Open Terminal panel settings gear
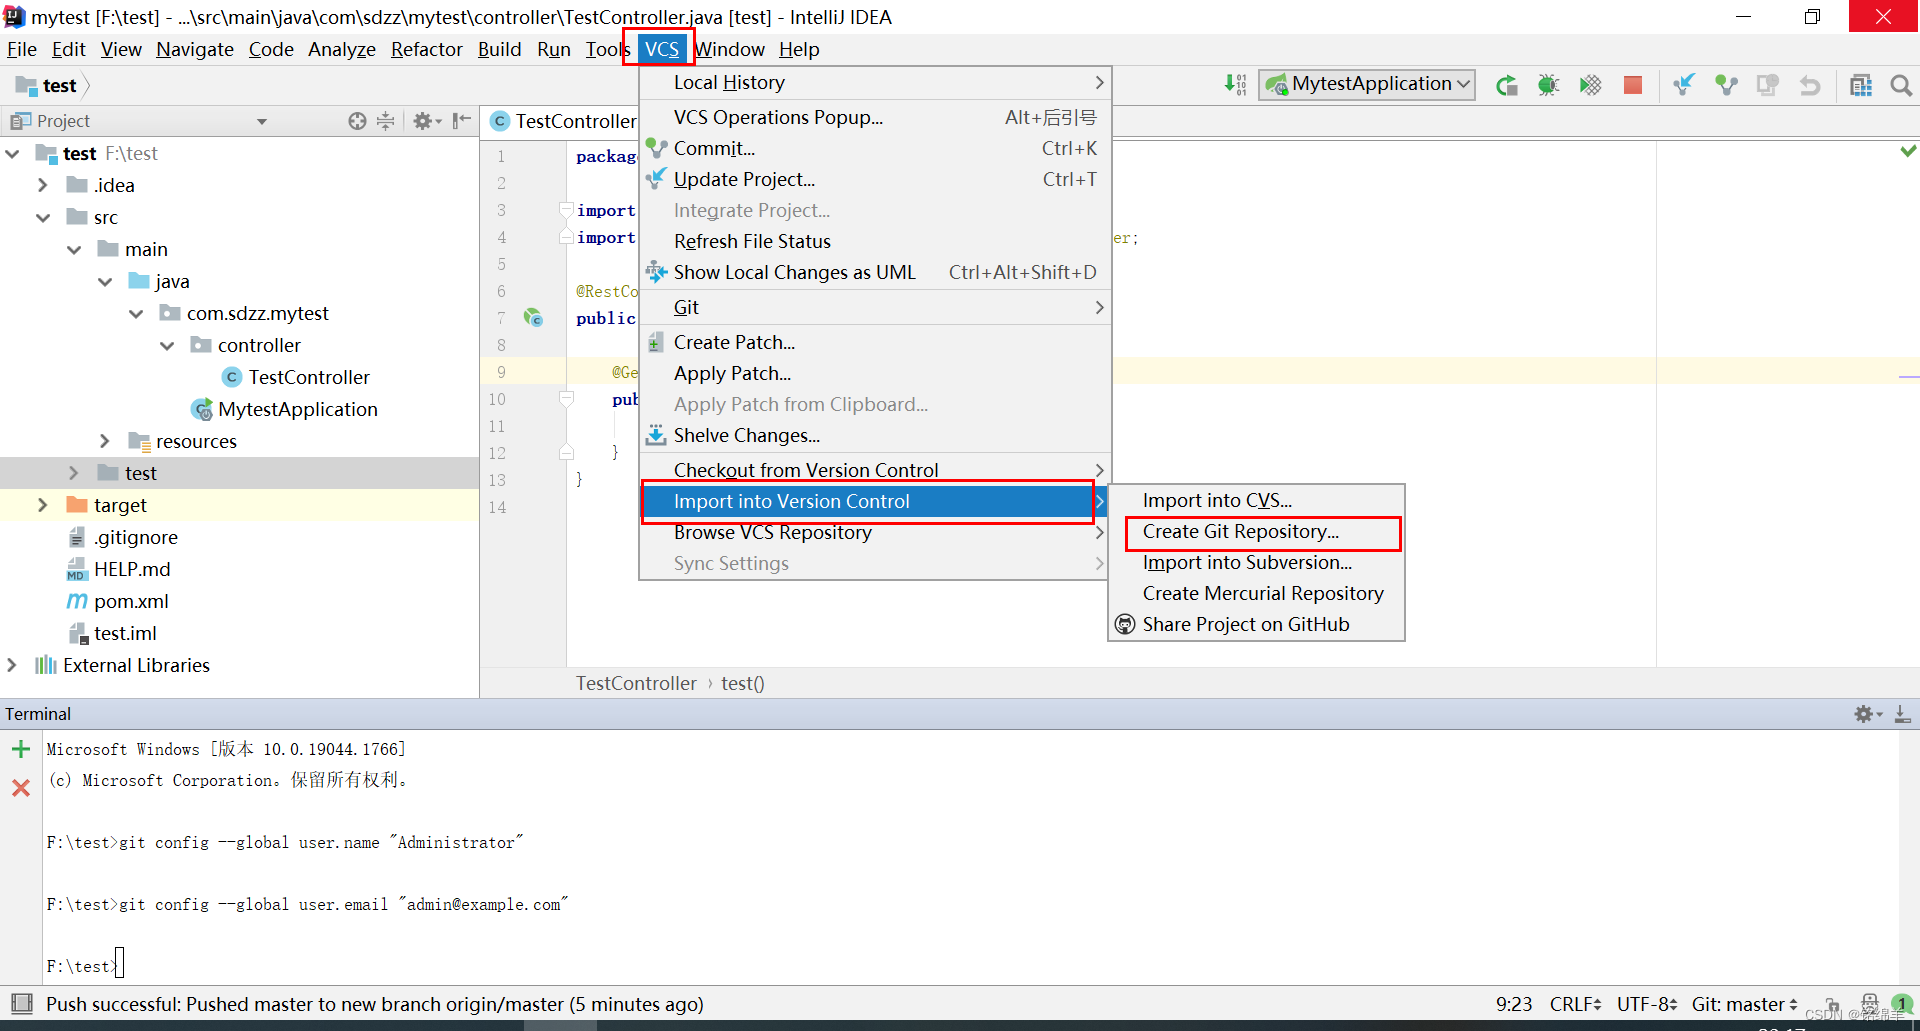The height and width of the screenshot is (1031, 1920). pyautogui.click(x=1867, y=714)
